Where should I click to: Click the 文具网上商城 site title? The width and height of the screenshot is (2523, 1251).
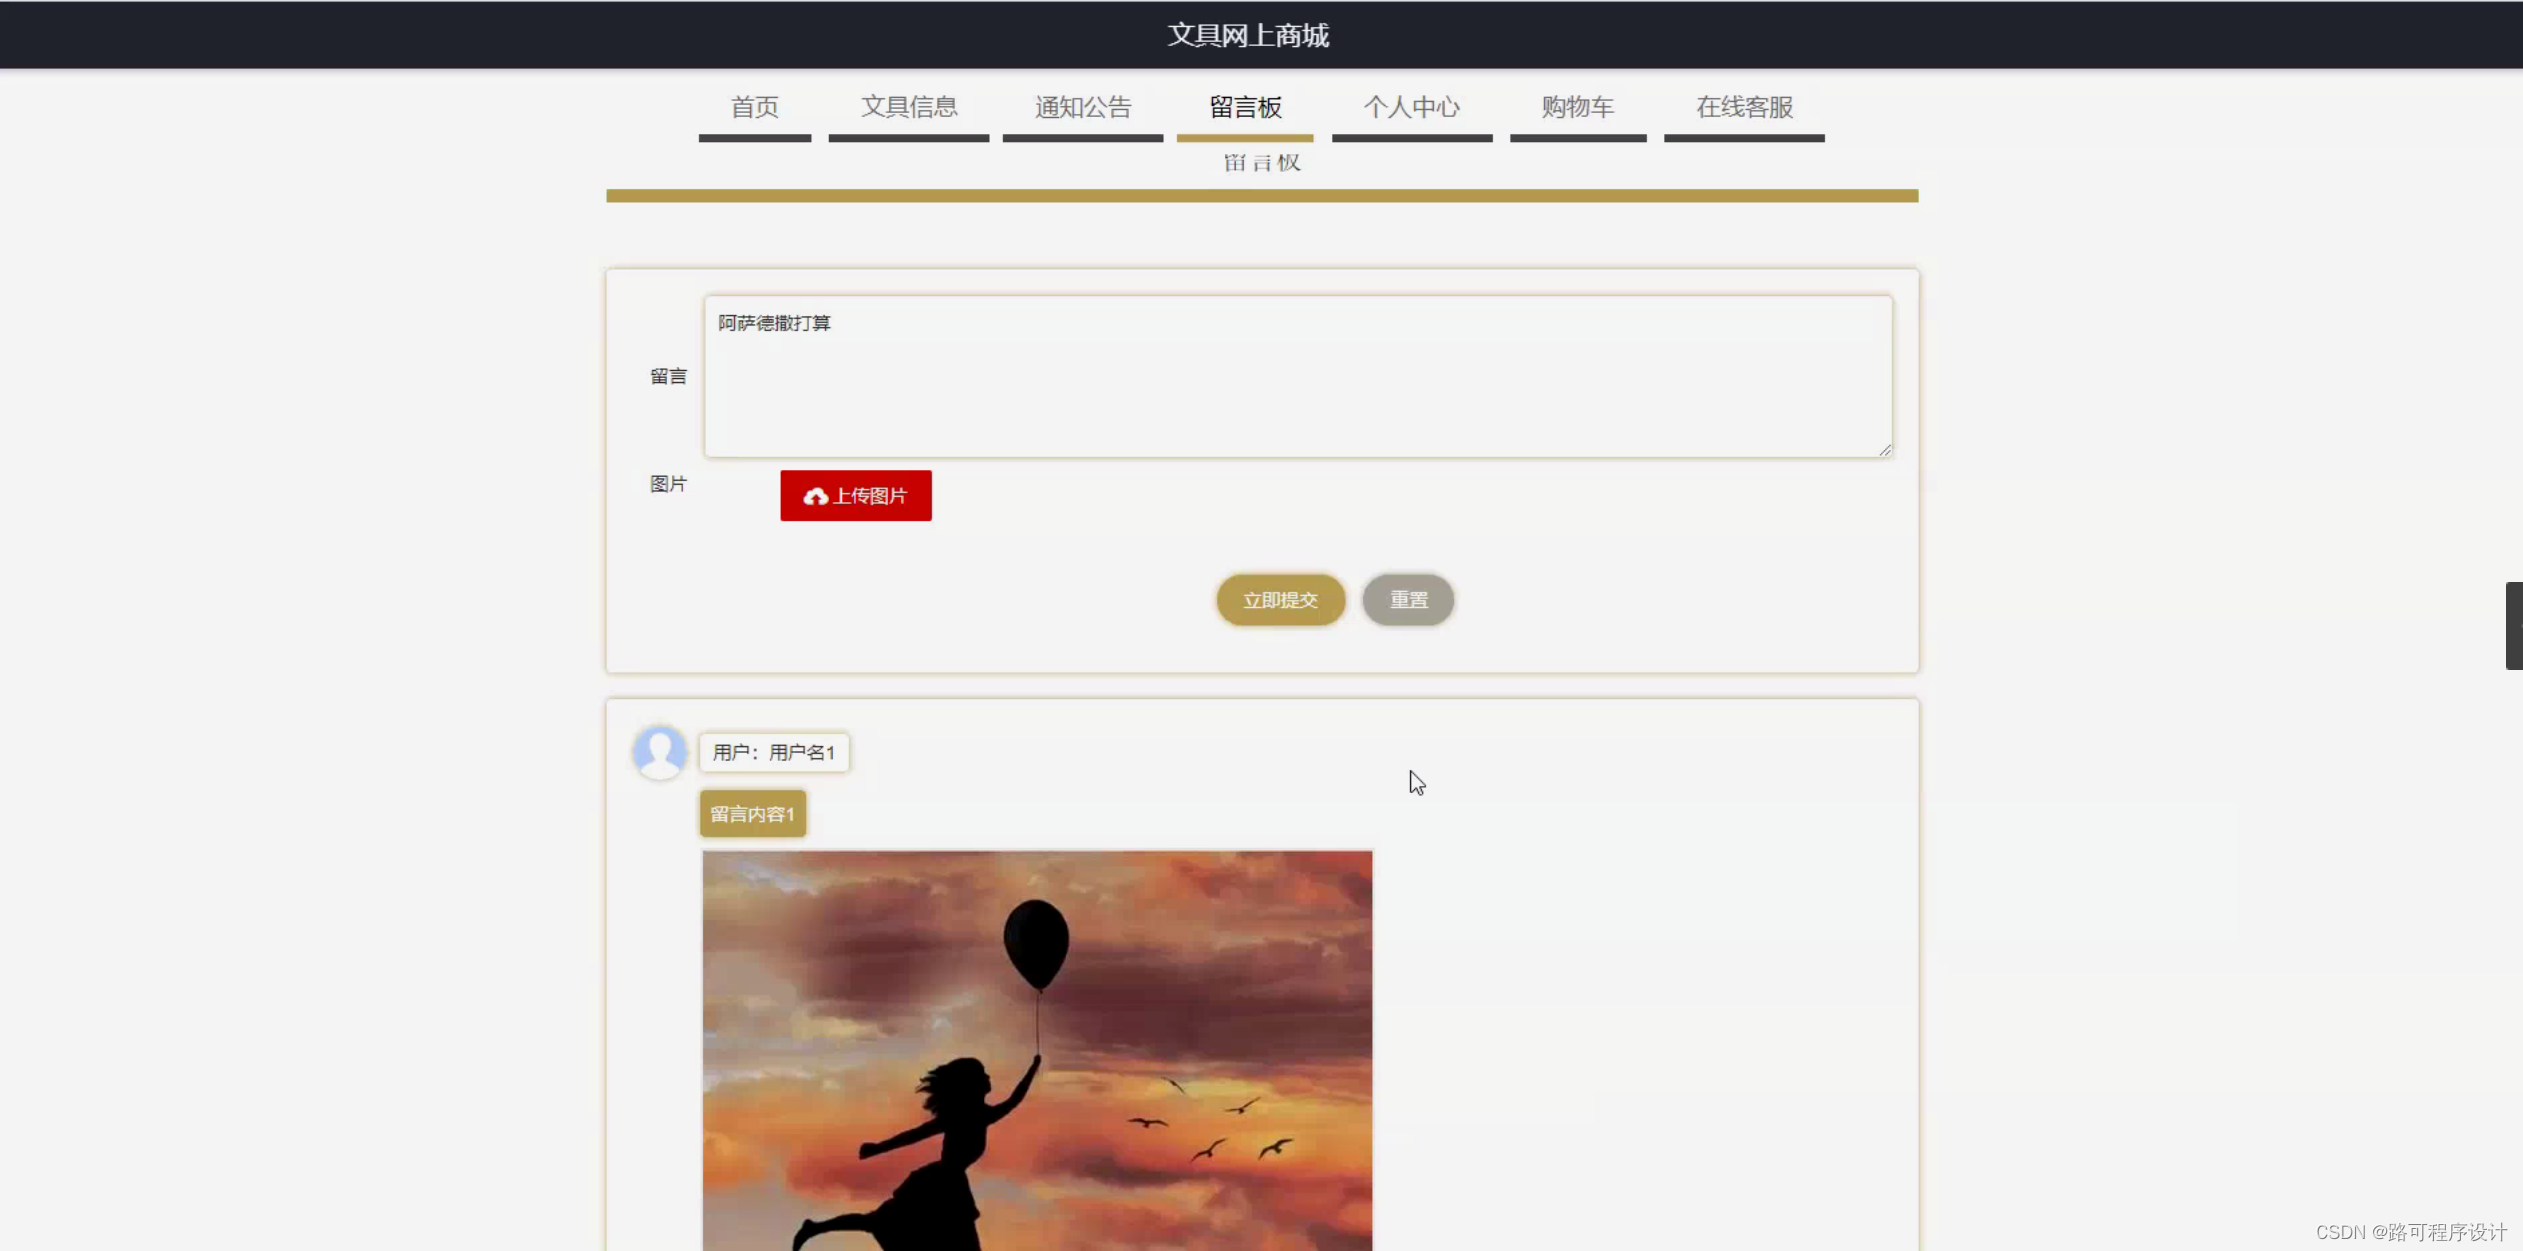coord(1247,34)
